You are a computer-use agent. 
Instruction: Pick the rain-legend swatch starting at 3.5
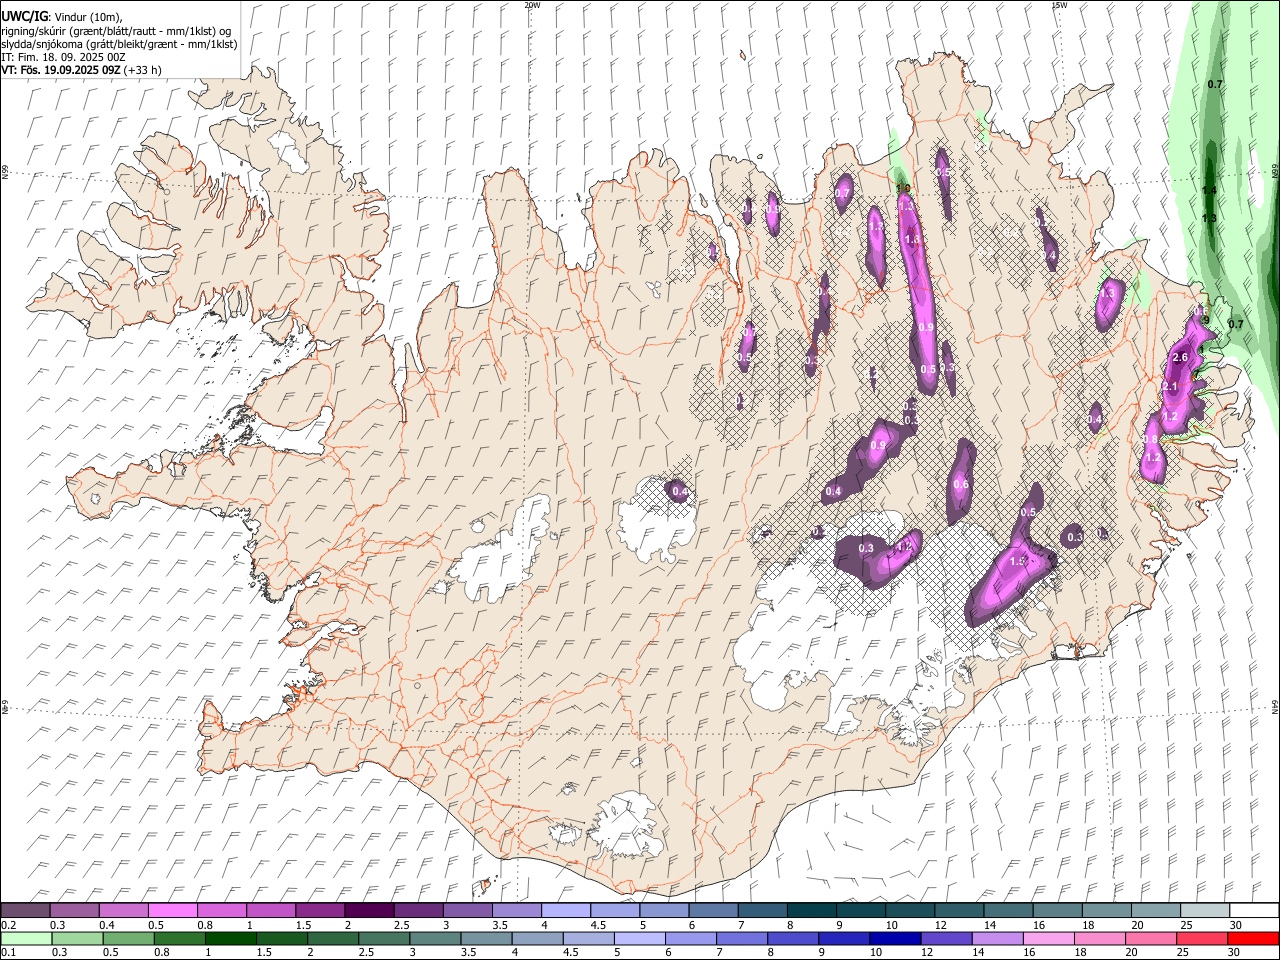click(485, 938)
